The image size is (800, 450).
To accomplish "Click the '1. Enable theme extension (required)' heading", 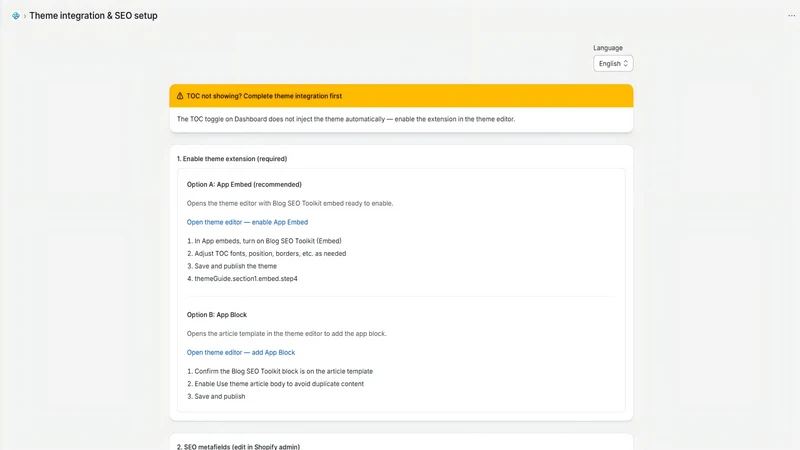I will tap(232, 159).
